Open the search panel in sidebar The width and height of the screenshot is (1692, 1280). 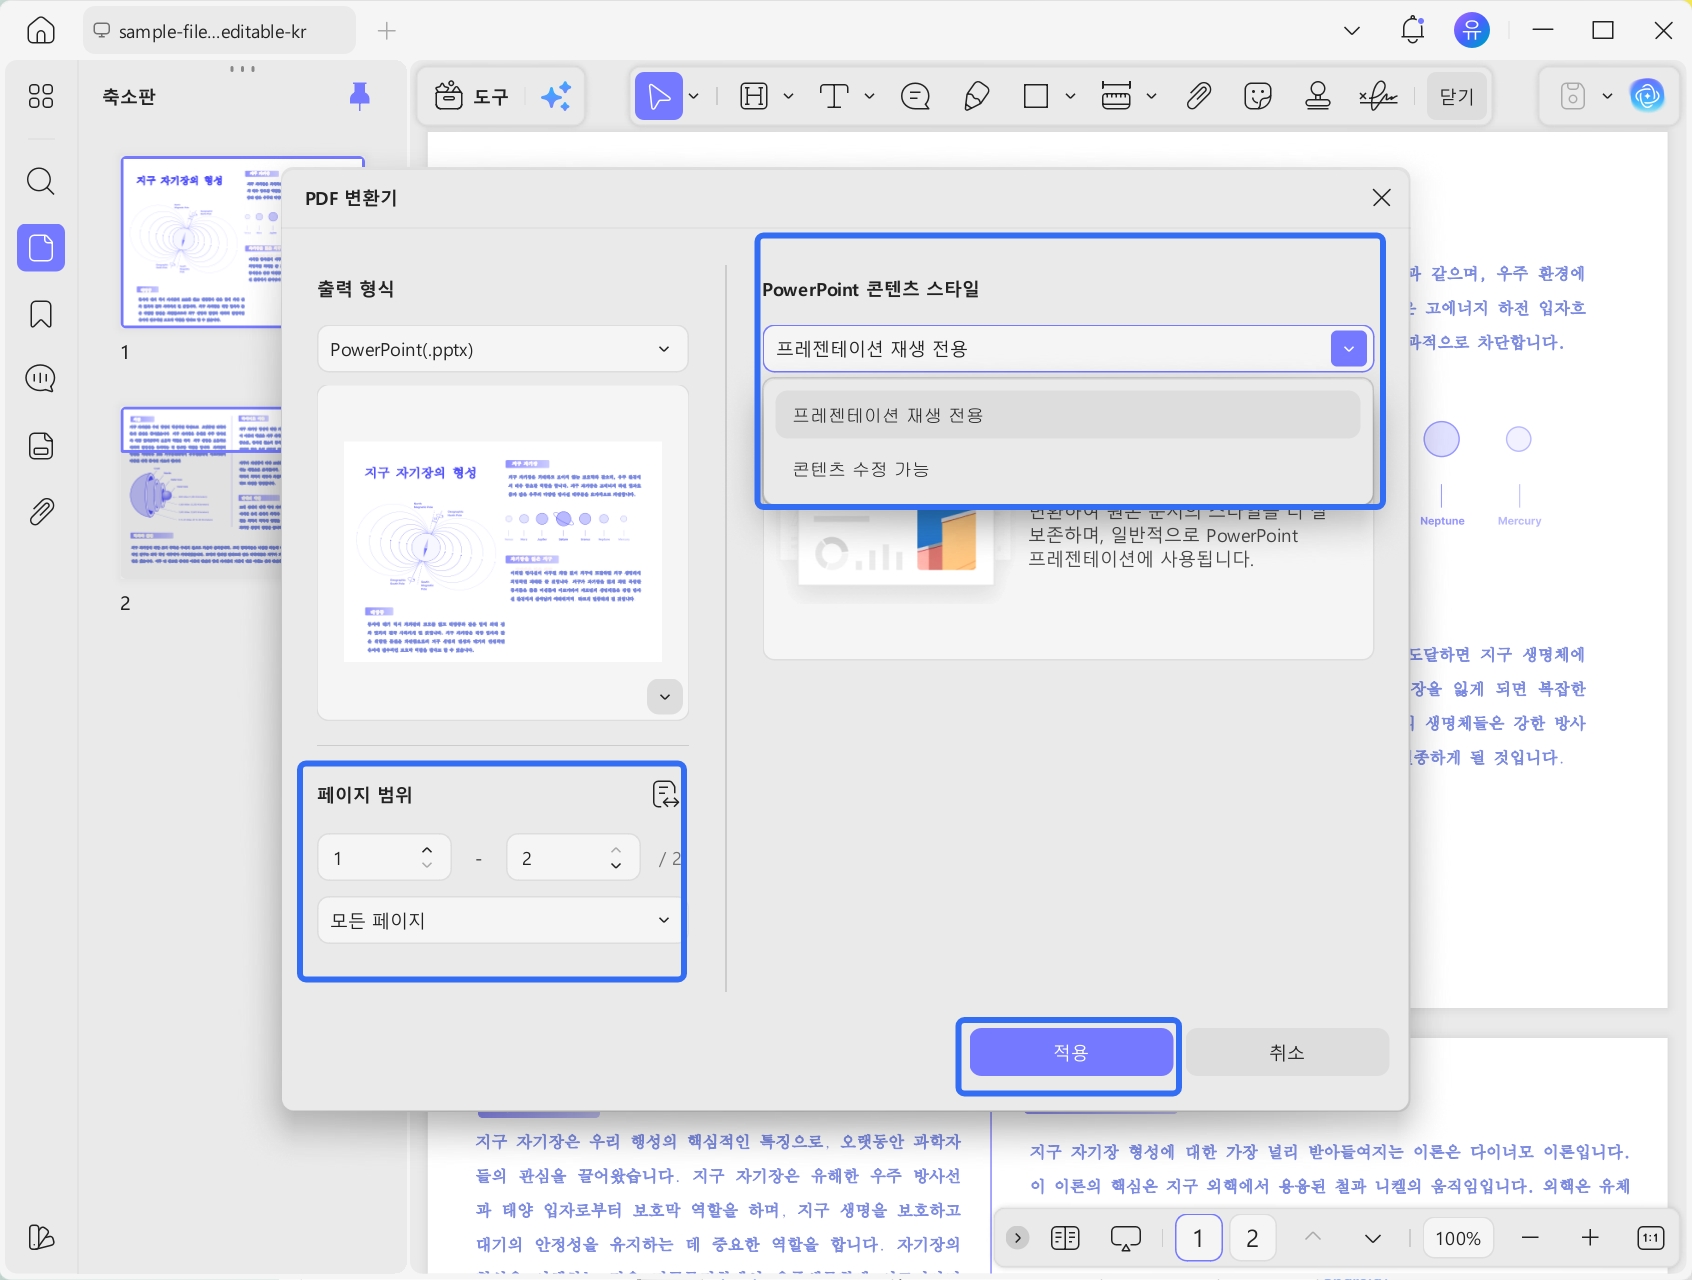41,181
